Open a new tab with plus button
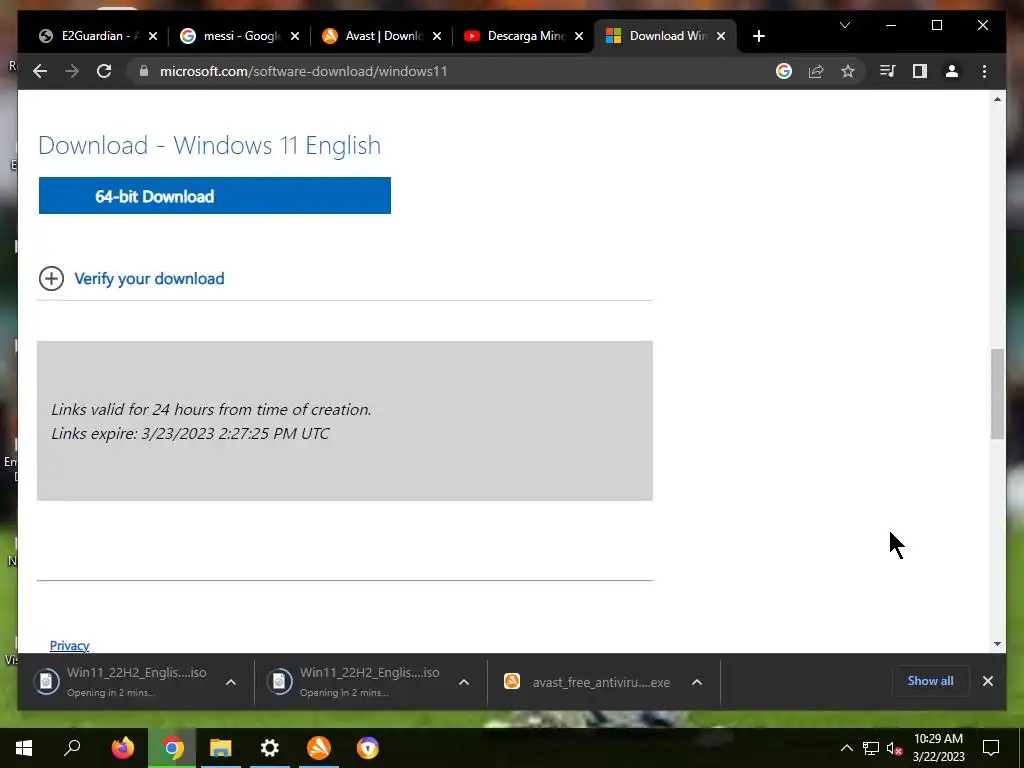 point(758,37)
